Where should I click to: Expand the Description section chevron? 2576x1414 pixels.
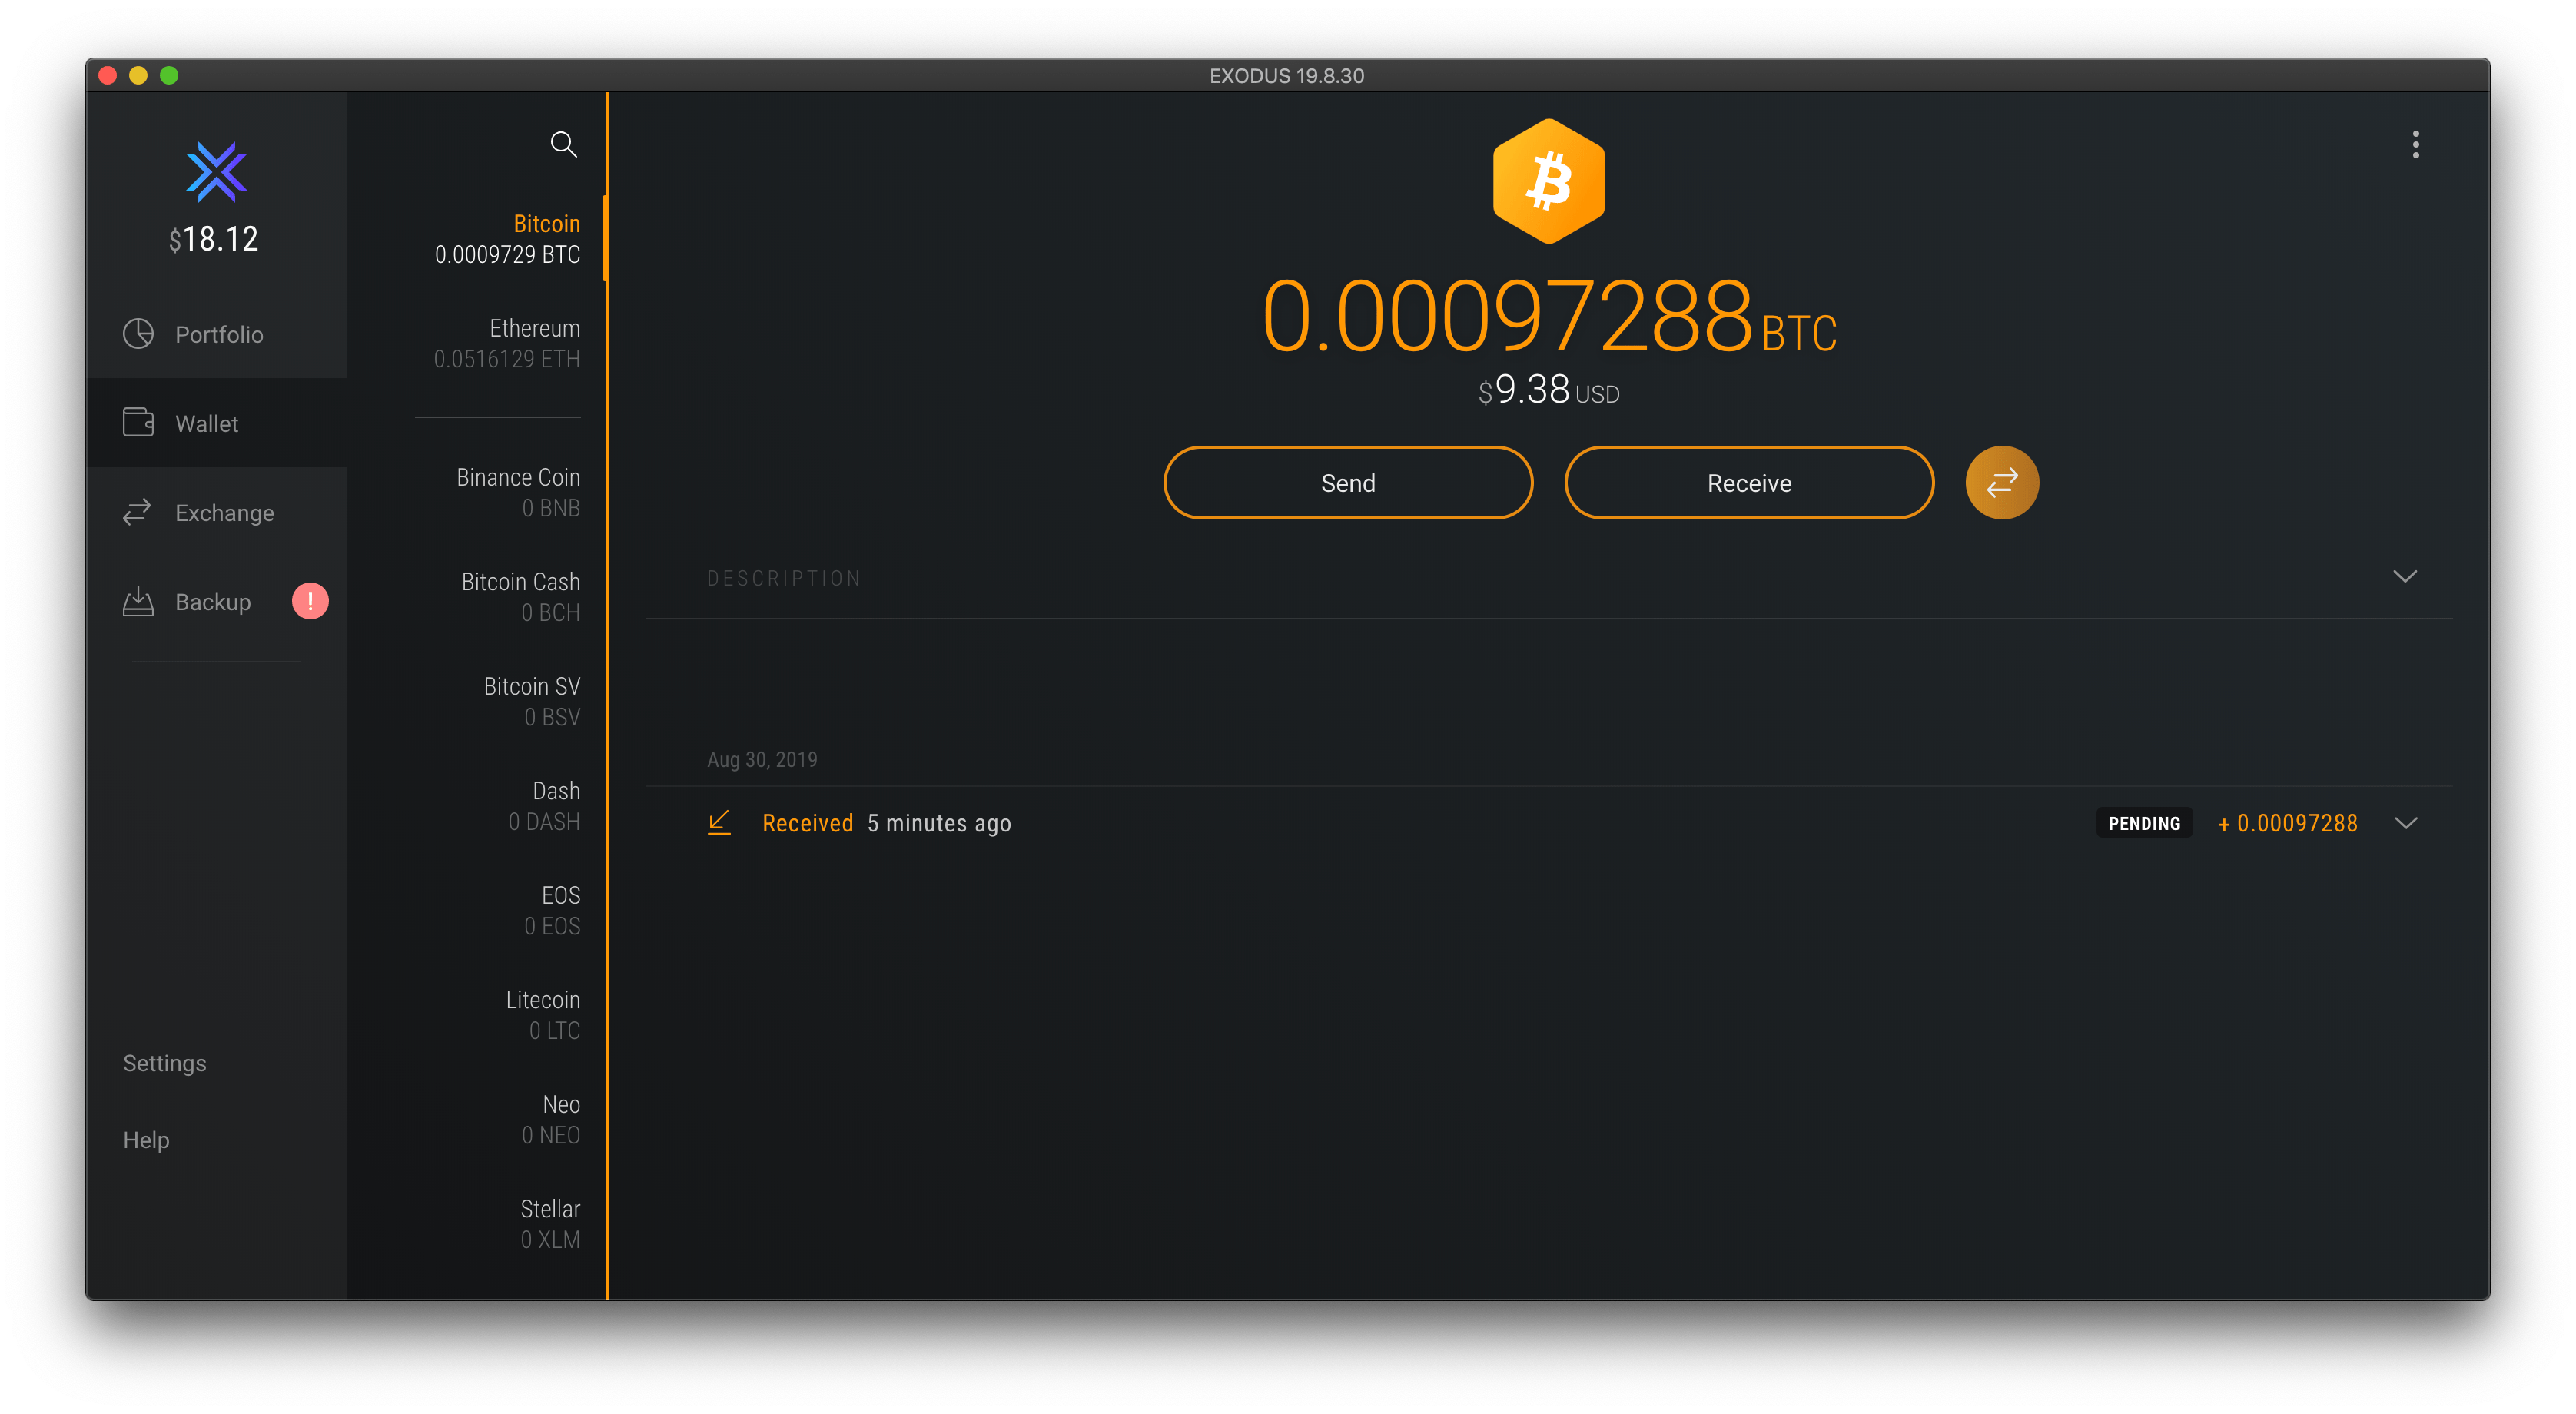(x=2404, y=576)
